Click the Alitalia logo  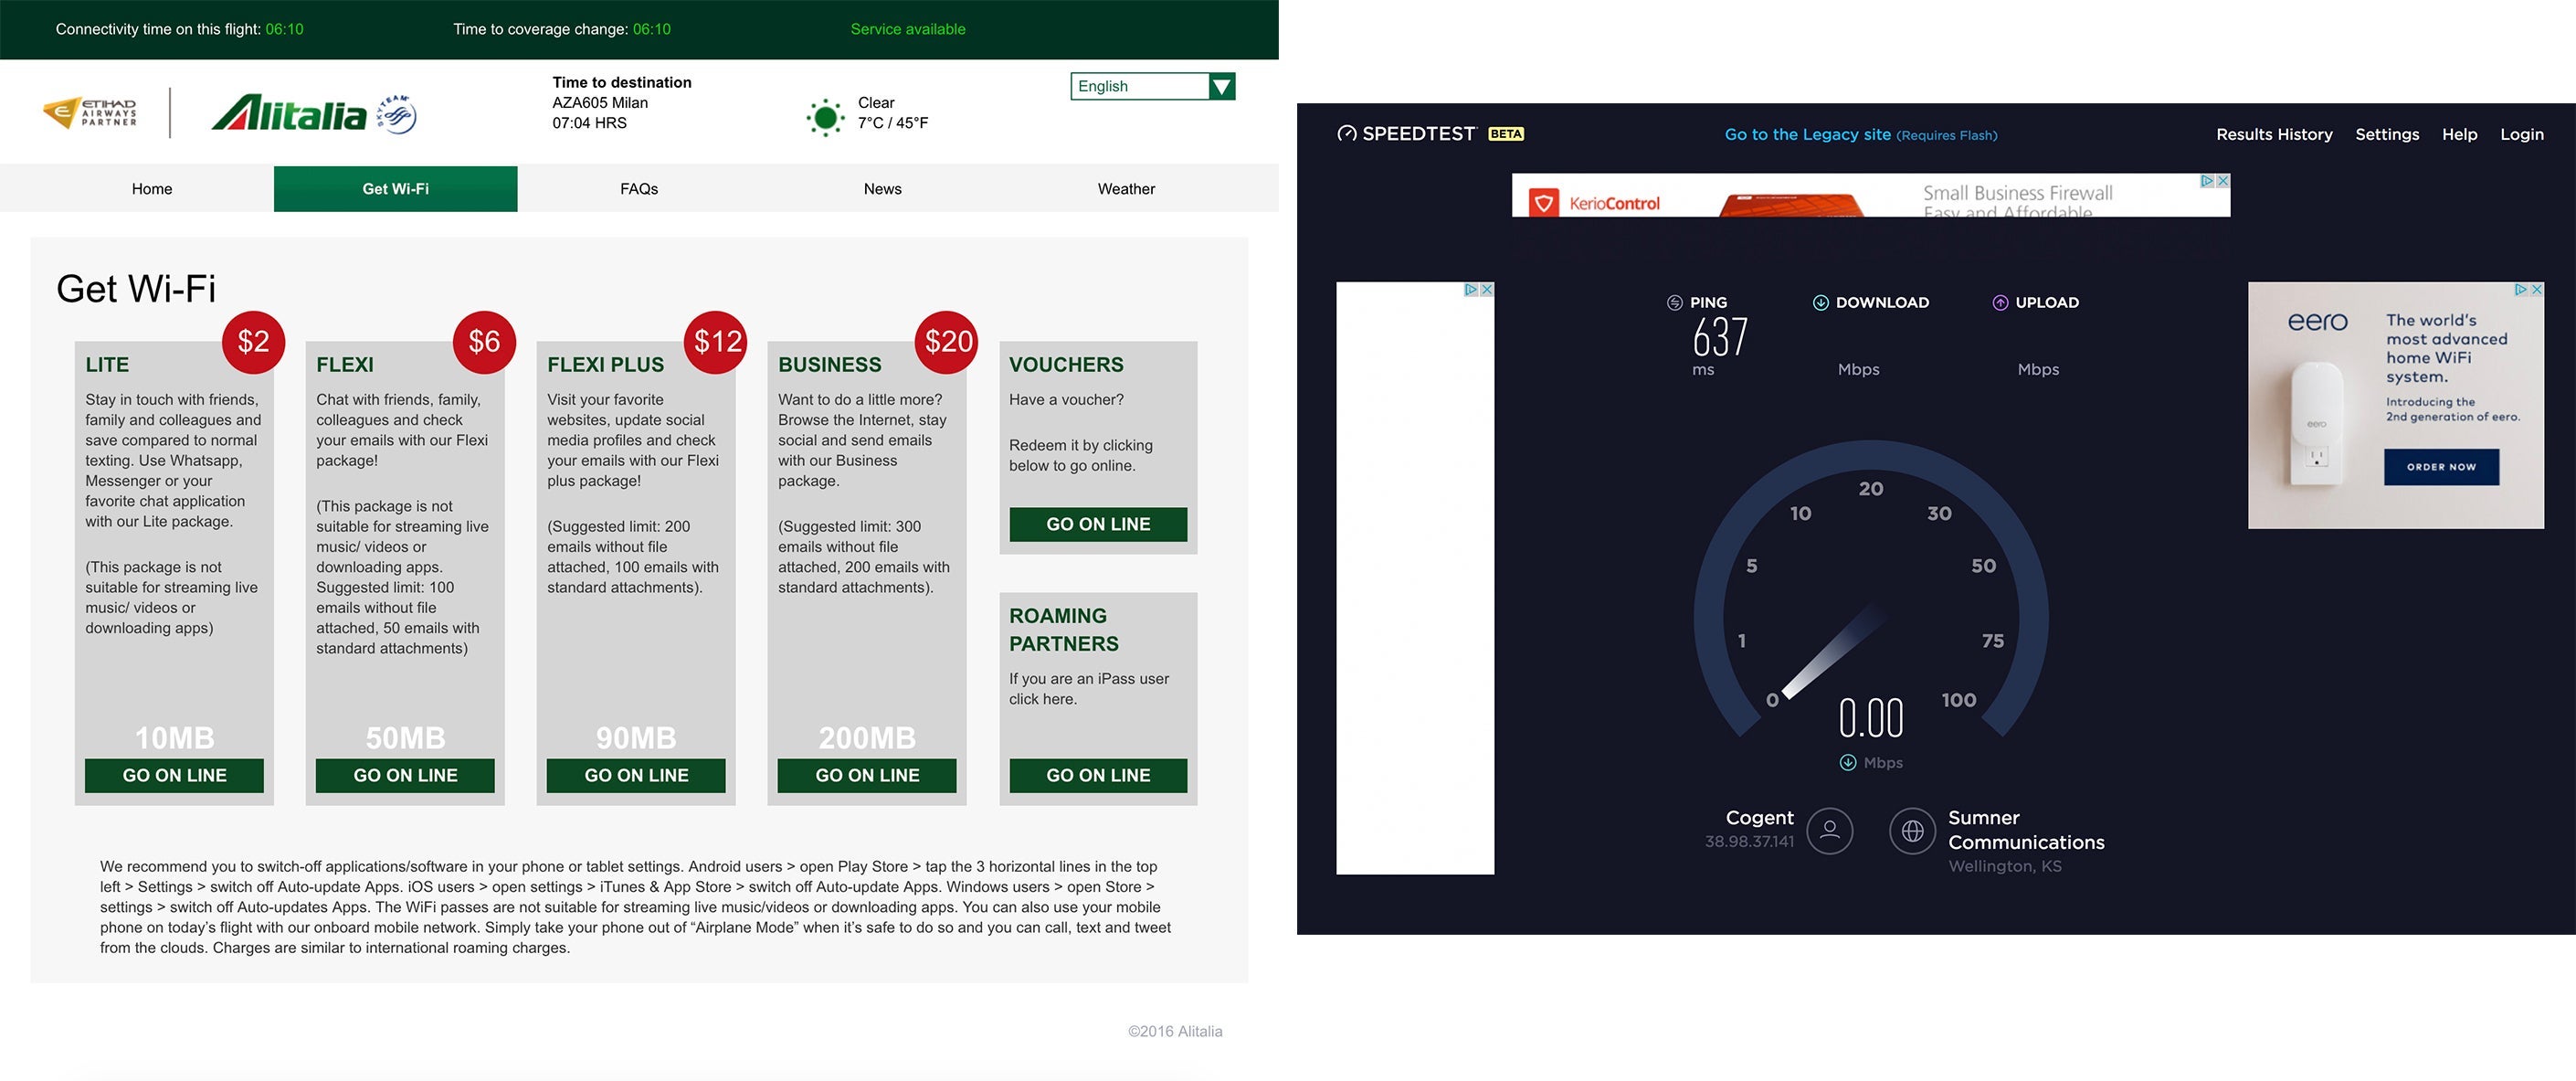(289, 114)
